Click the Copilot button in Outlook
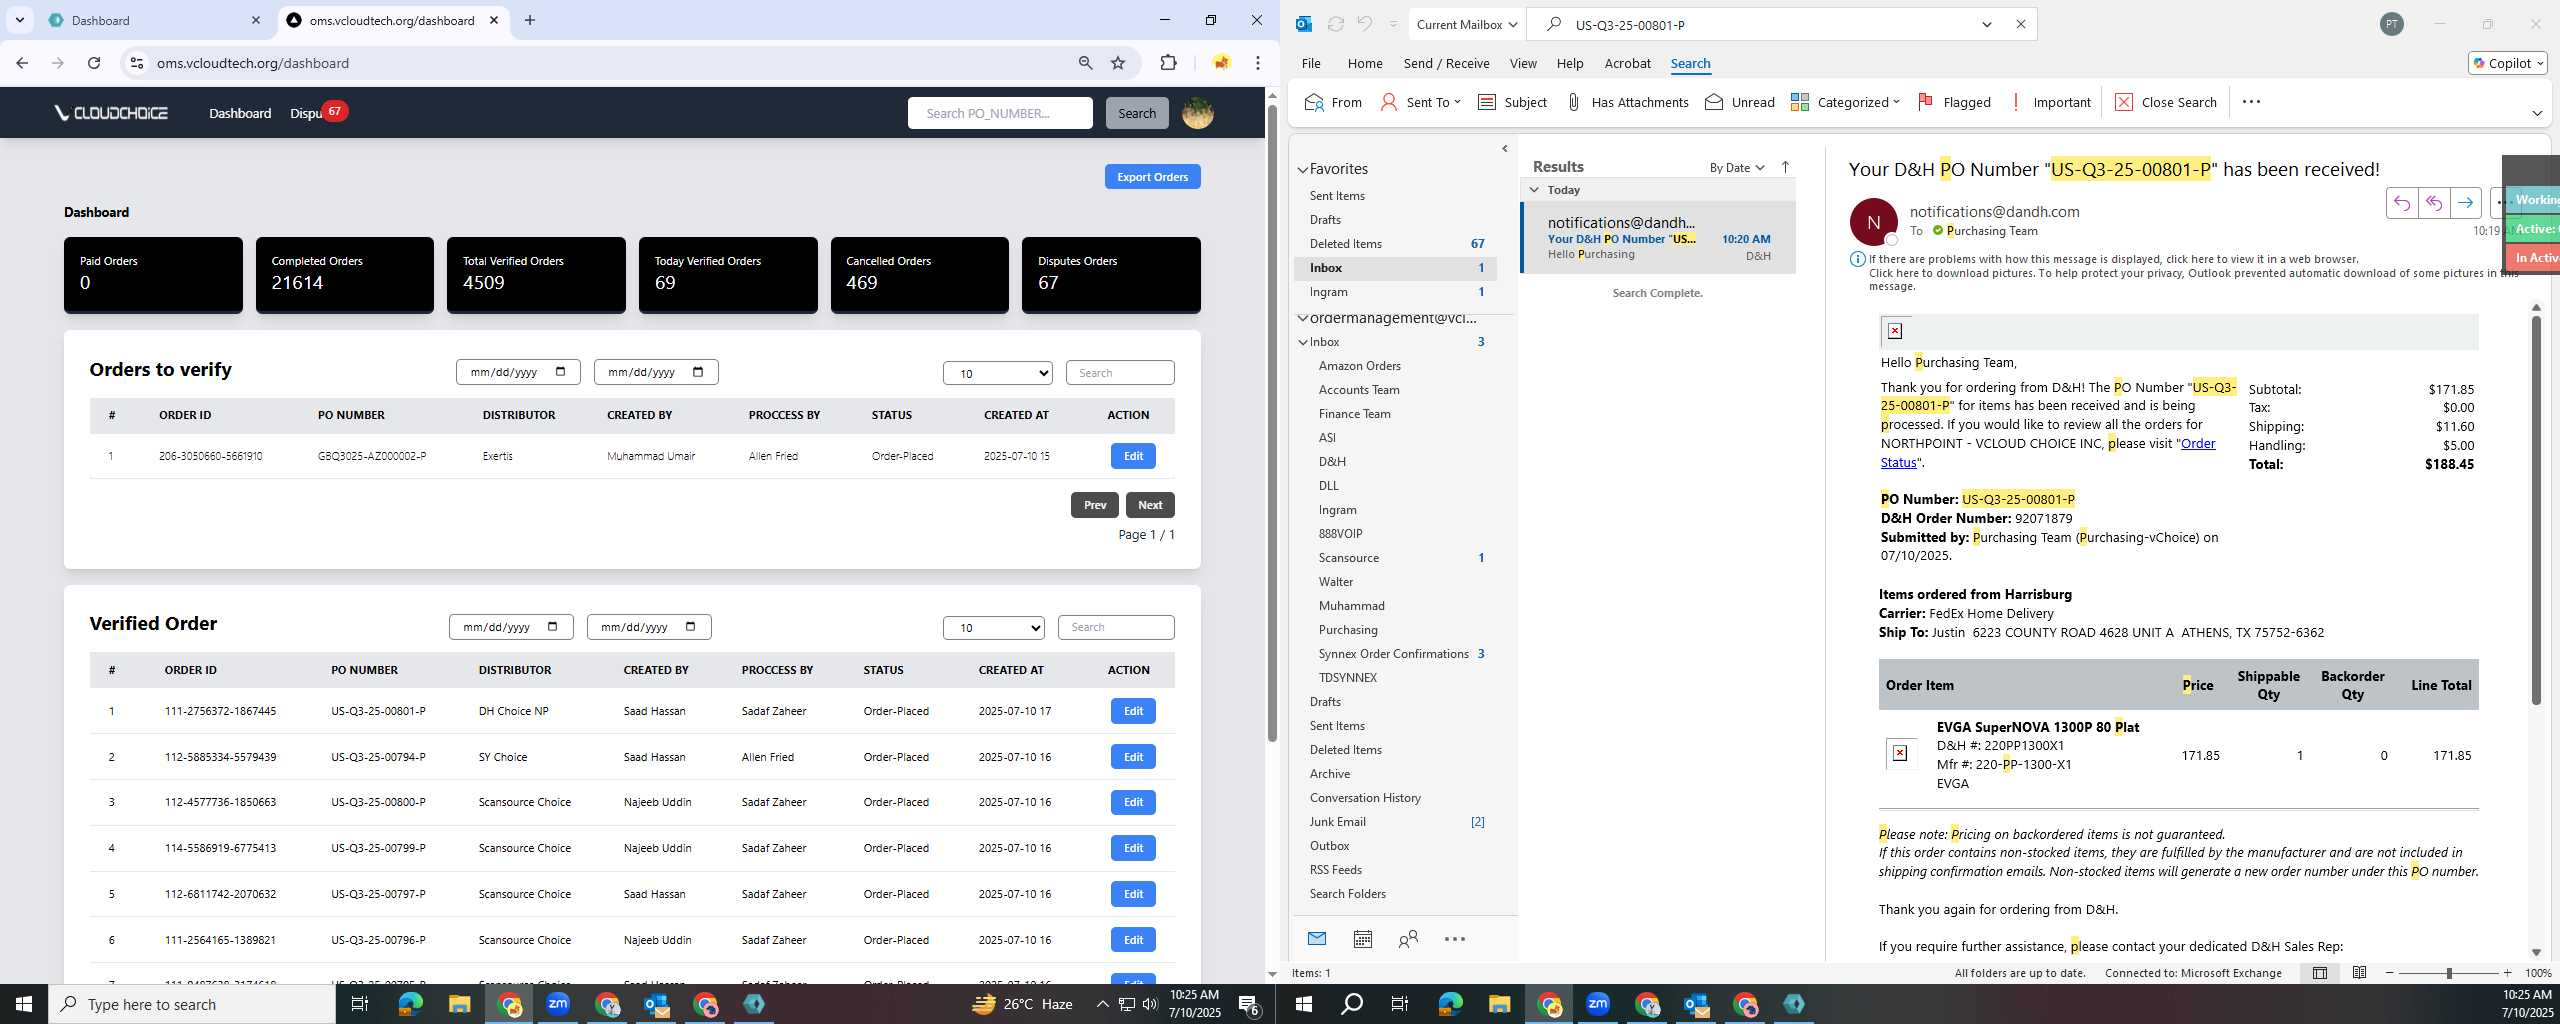Screen dimensions: 2560x1024 coord(2508,63)
